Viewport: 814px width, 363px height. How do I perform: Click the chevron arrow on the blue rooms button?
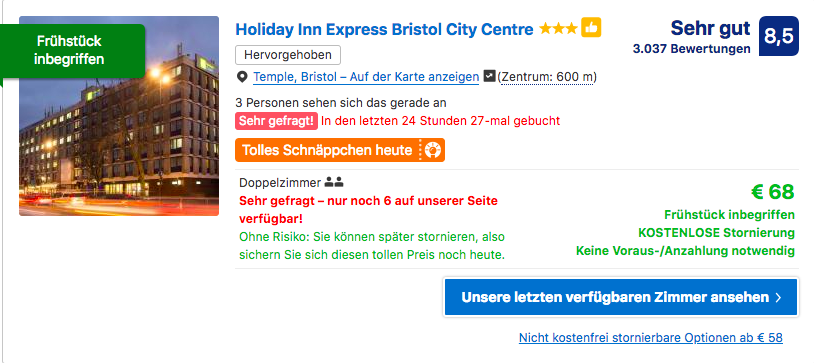[778, 298]
